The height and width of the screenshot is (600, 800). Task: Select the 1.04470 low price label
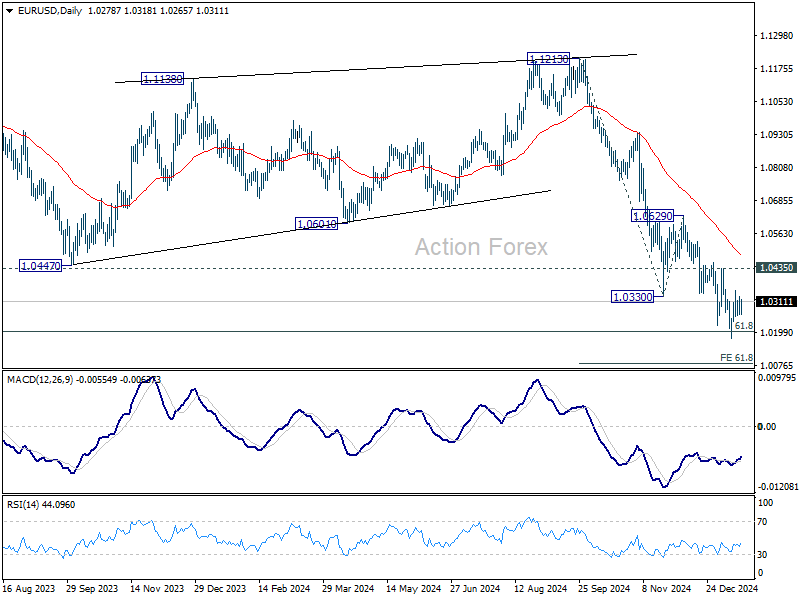[x=40, y=265]
